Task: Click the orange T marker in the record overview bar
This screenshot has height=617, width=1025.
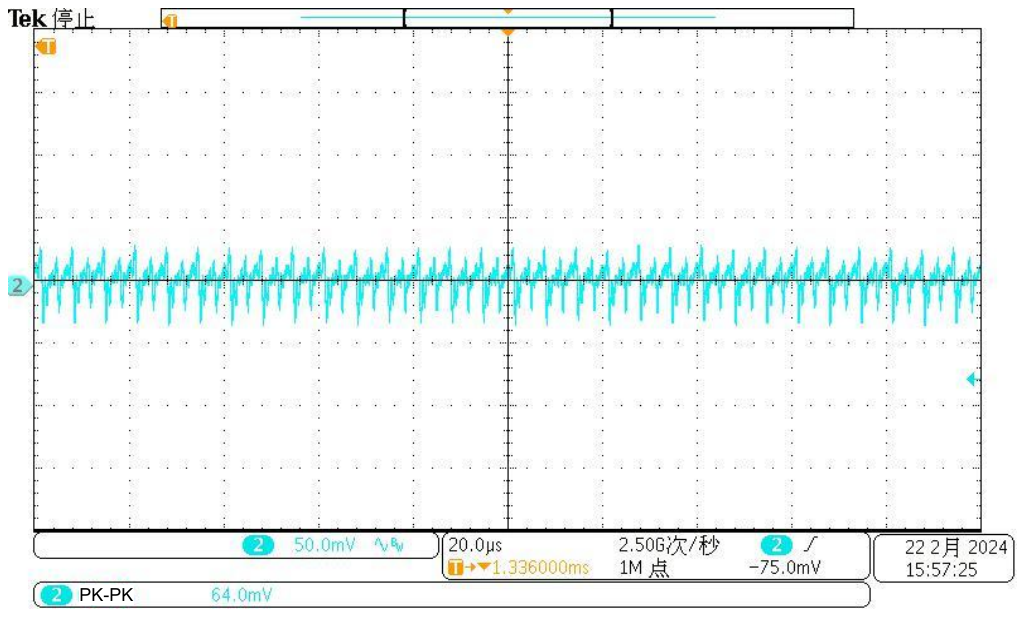Action: pyautogui.click(x=169, y=20)
